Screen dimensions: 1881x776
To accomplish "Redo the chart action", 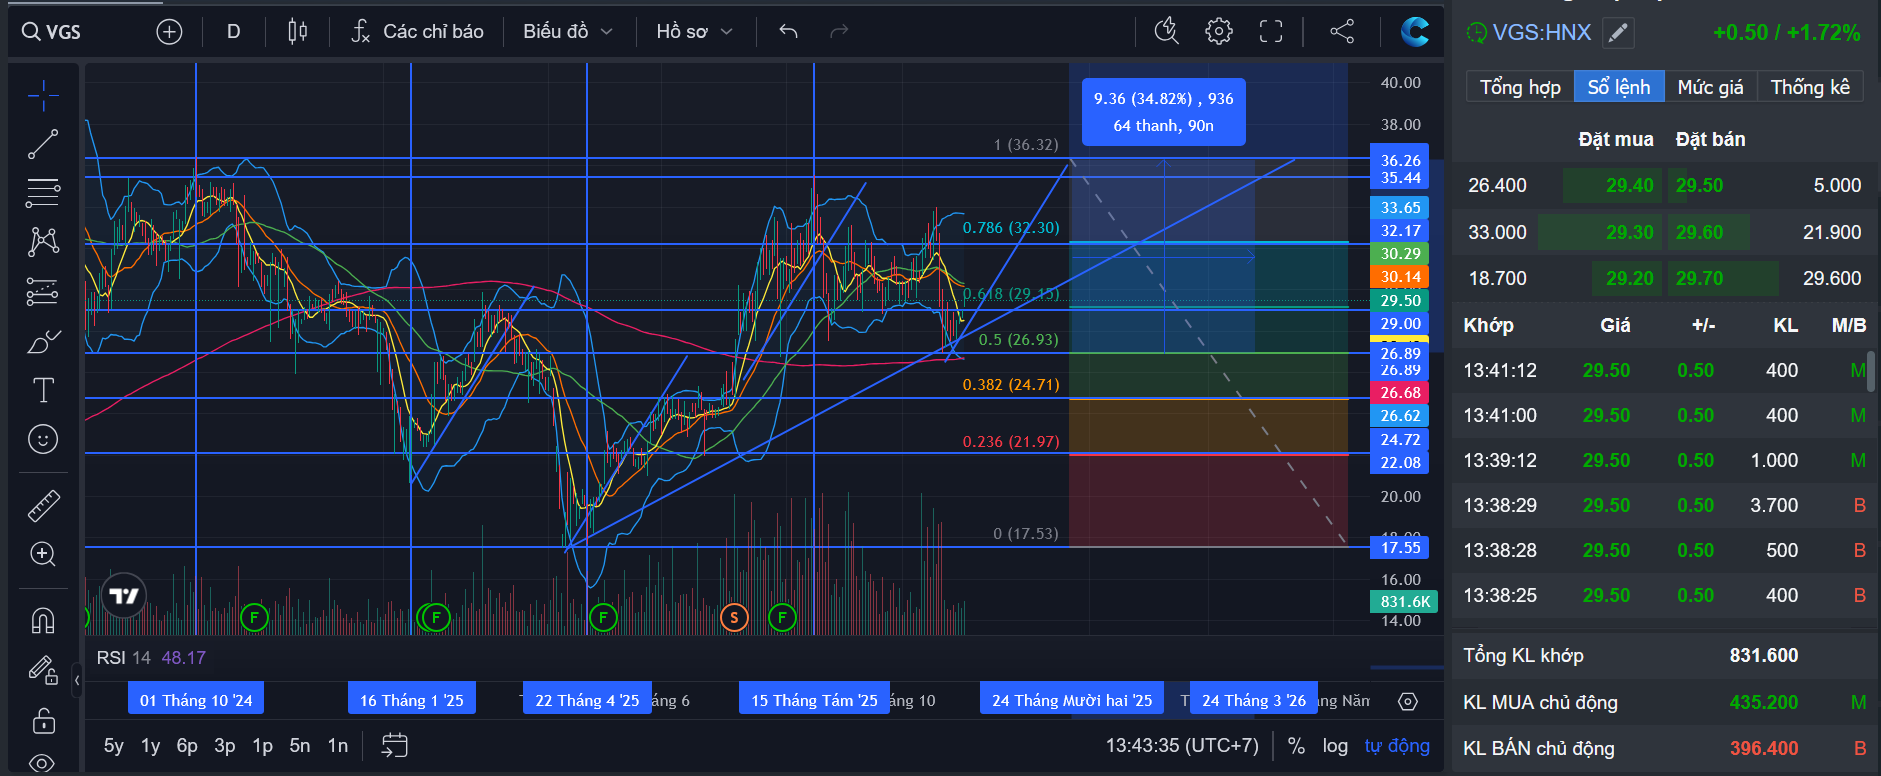I will 839,32.
